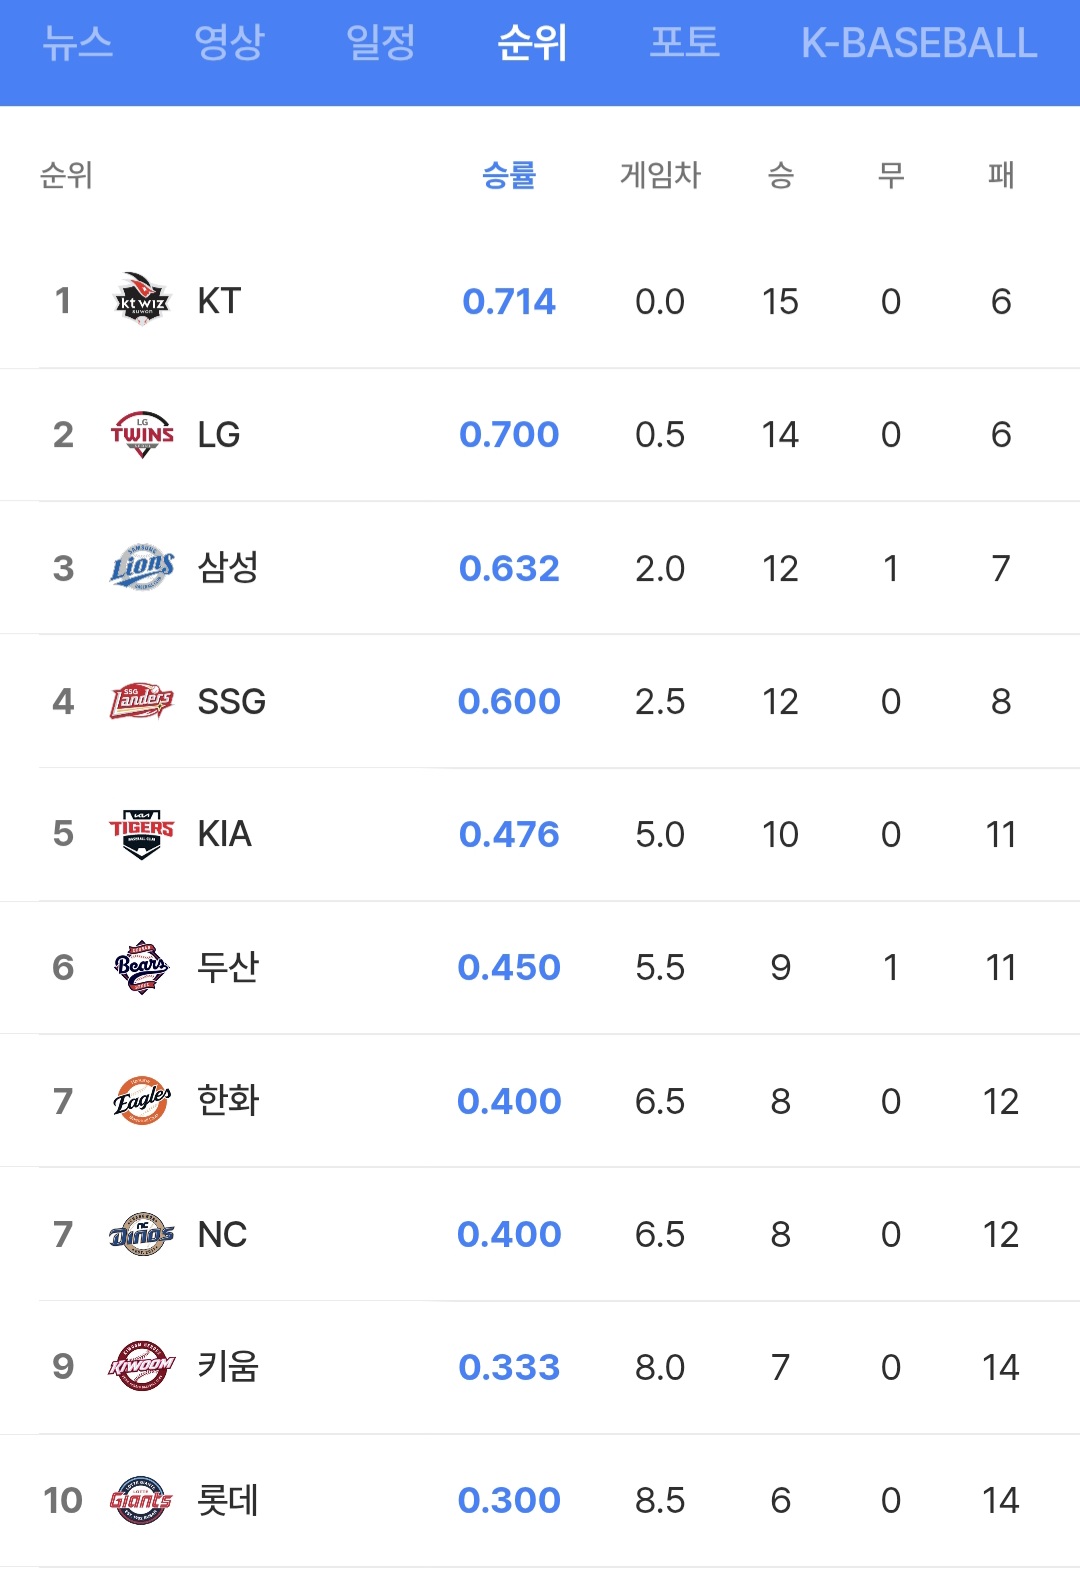Image resolution: width=1080 pixels, height=1573 pixels.
Task: Open the 포토 tab
Action: (685, 43)
